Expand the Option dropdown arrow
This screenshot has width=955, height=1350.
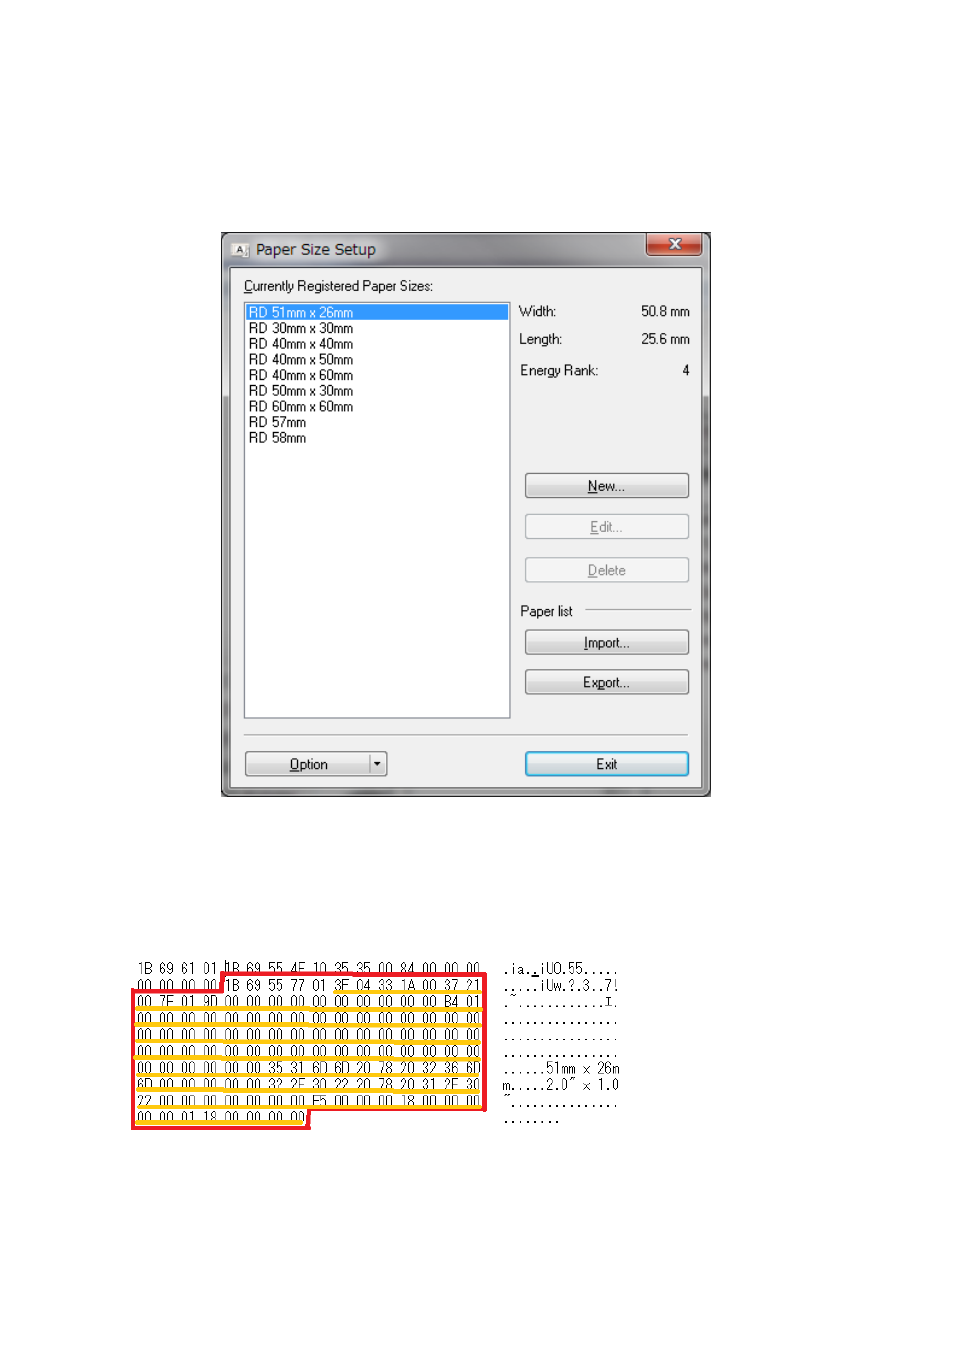point(378,764)
